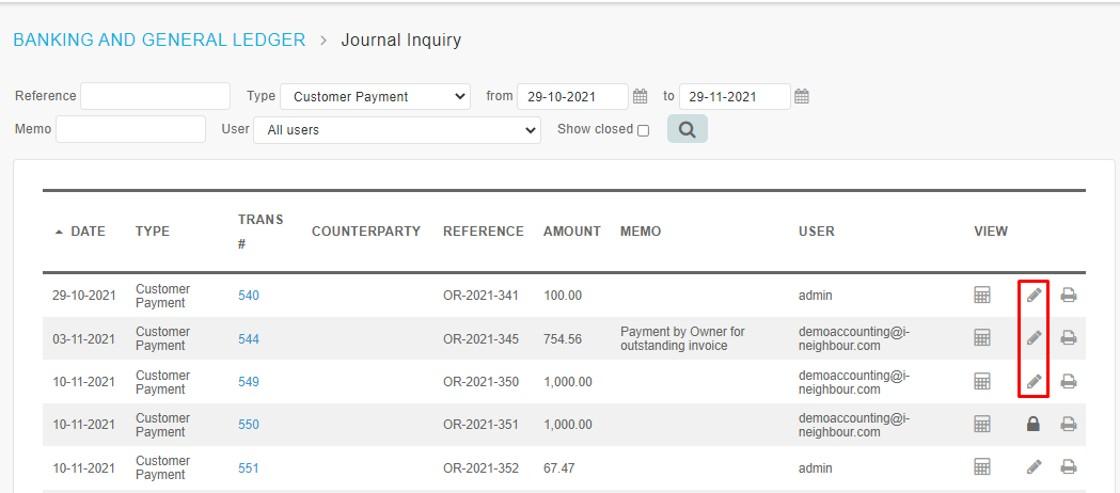Edit transaction 540 with pencil icon
The height and width of the screenshot is (493, 1120).
tap(1034, 294)
